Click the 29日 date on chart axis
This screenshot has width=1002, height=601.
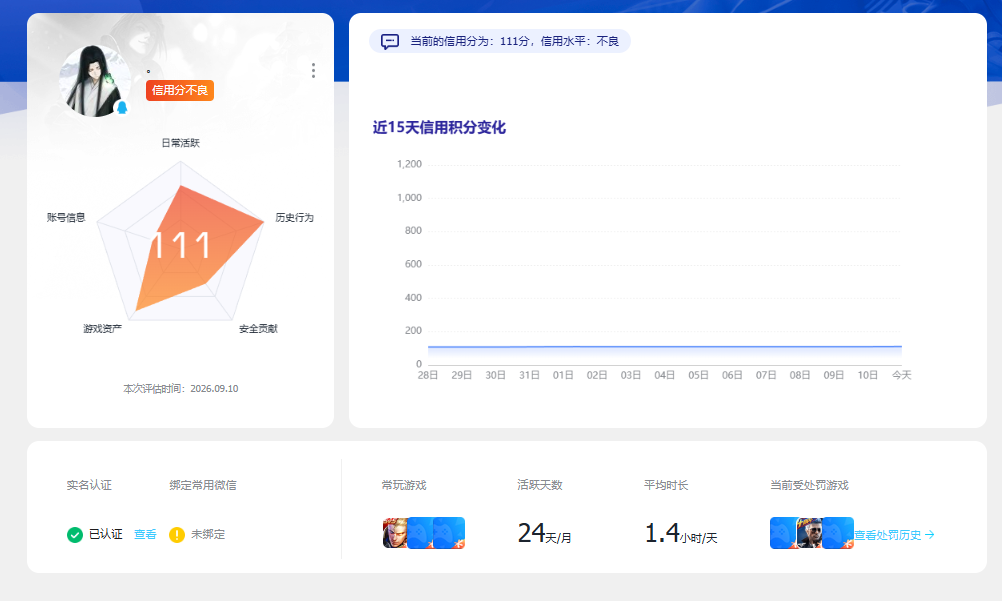tap(461, 375)
